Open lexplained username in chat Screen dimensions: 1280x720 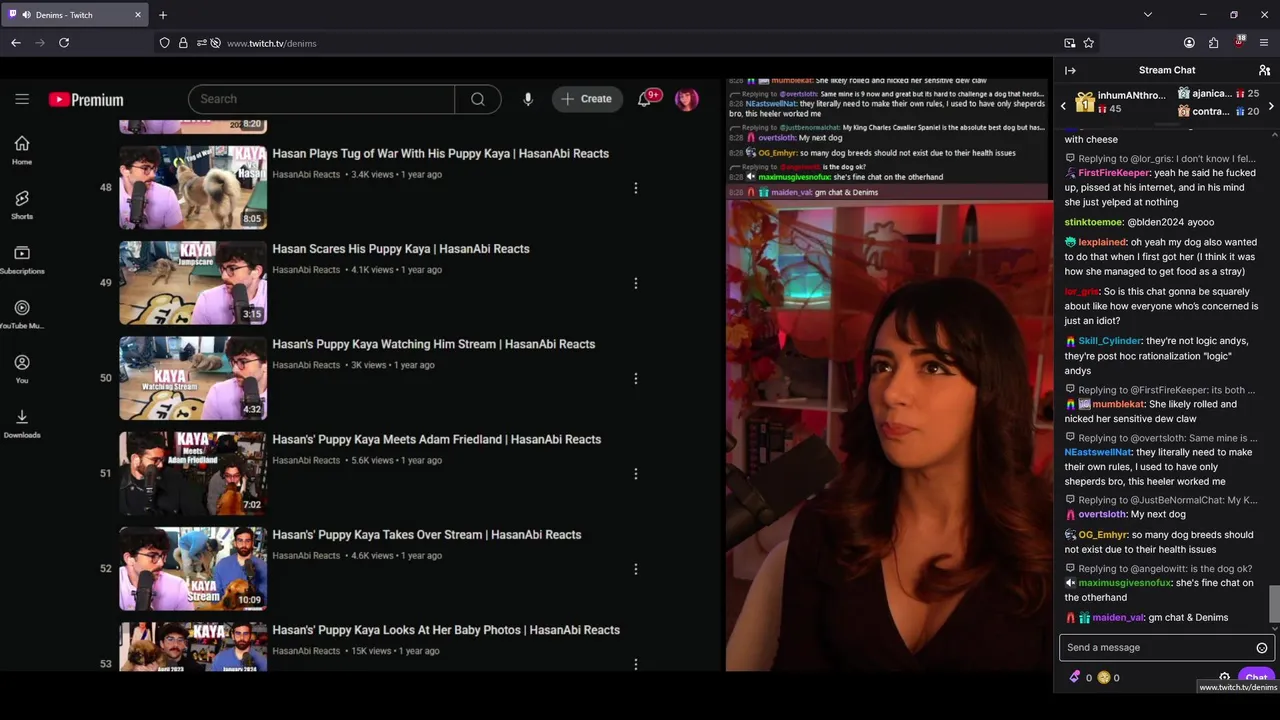[x=1102, y=242]
